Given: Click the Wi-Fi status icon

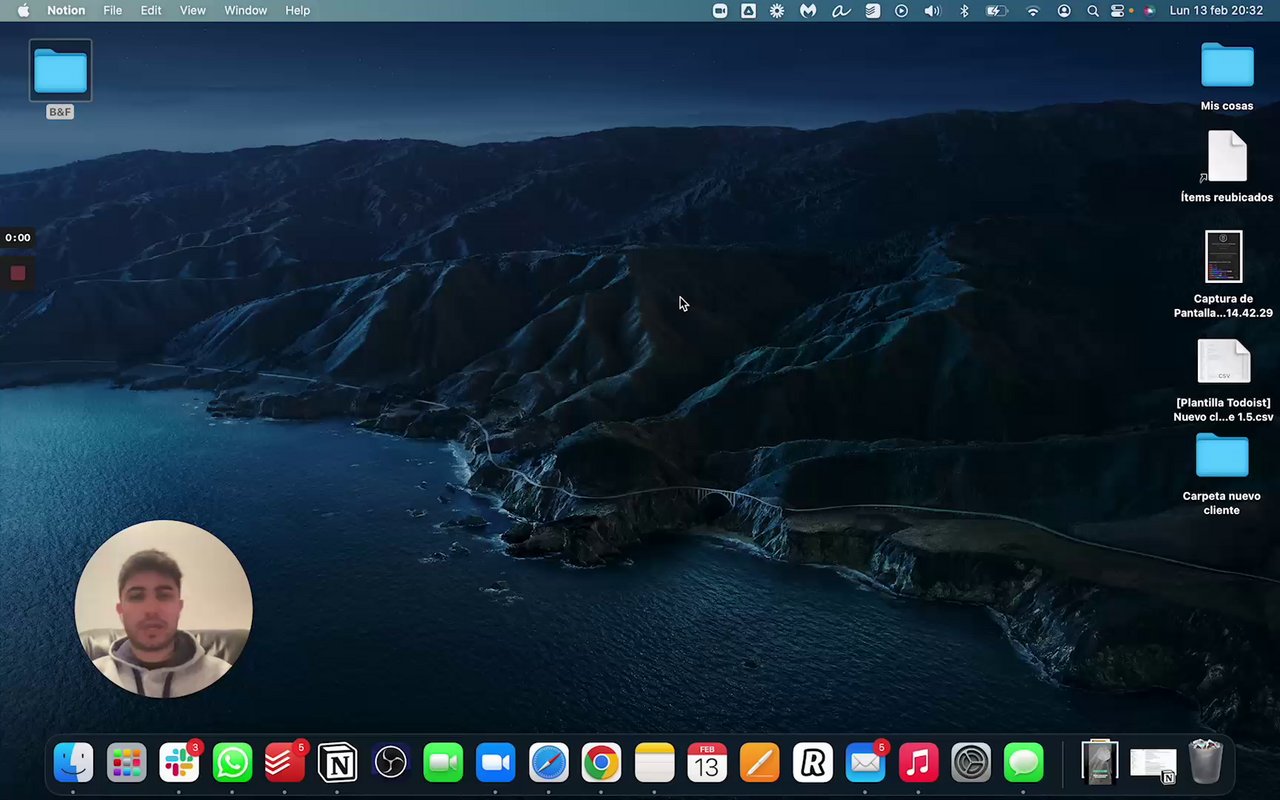Looking at the screenshot, I should (x=1033, y=10).
